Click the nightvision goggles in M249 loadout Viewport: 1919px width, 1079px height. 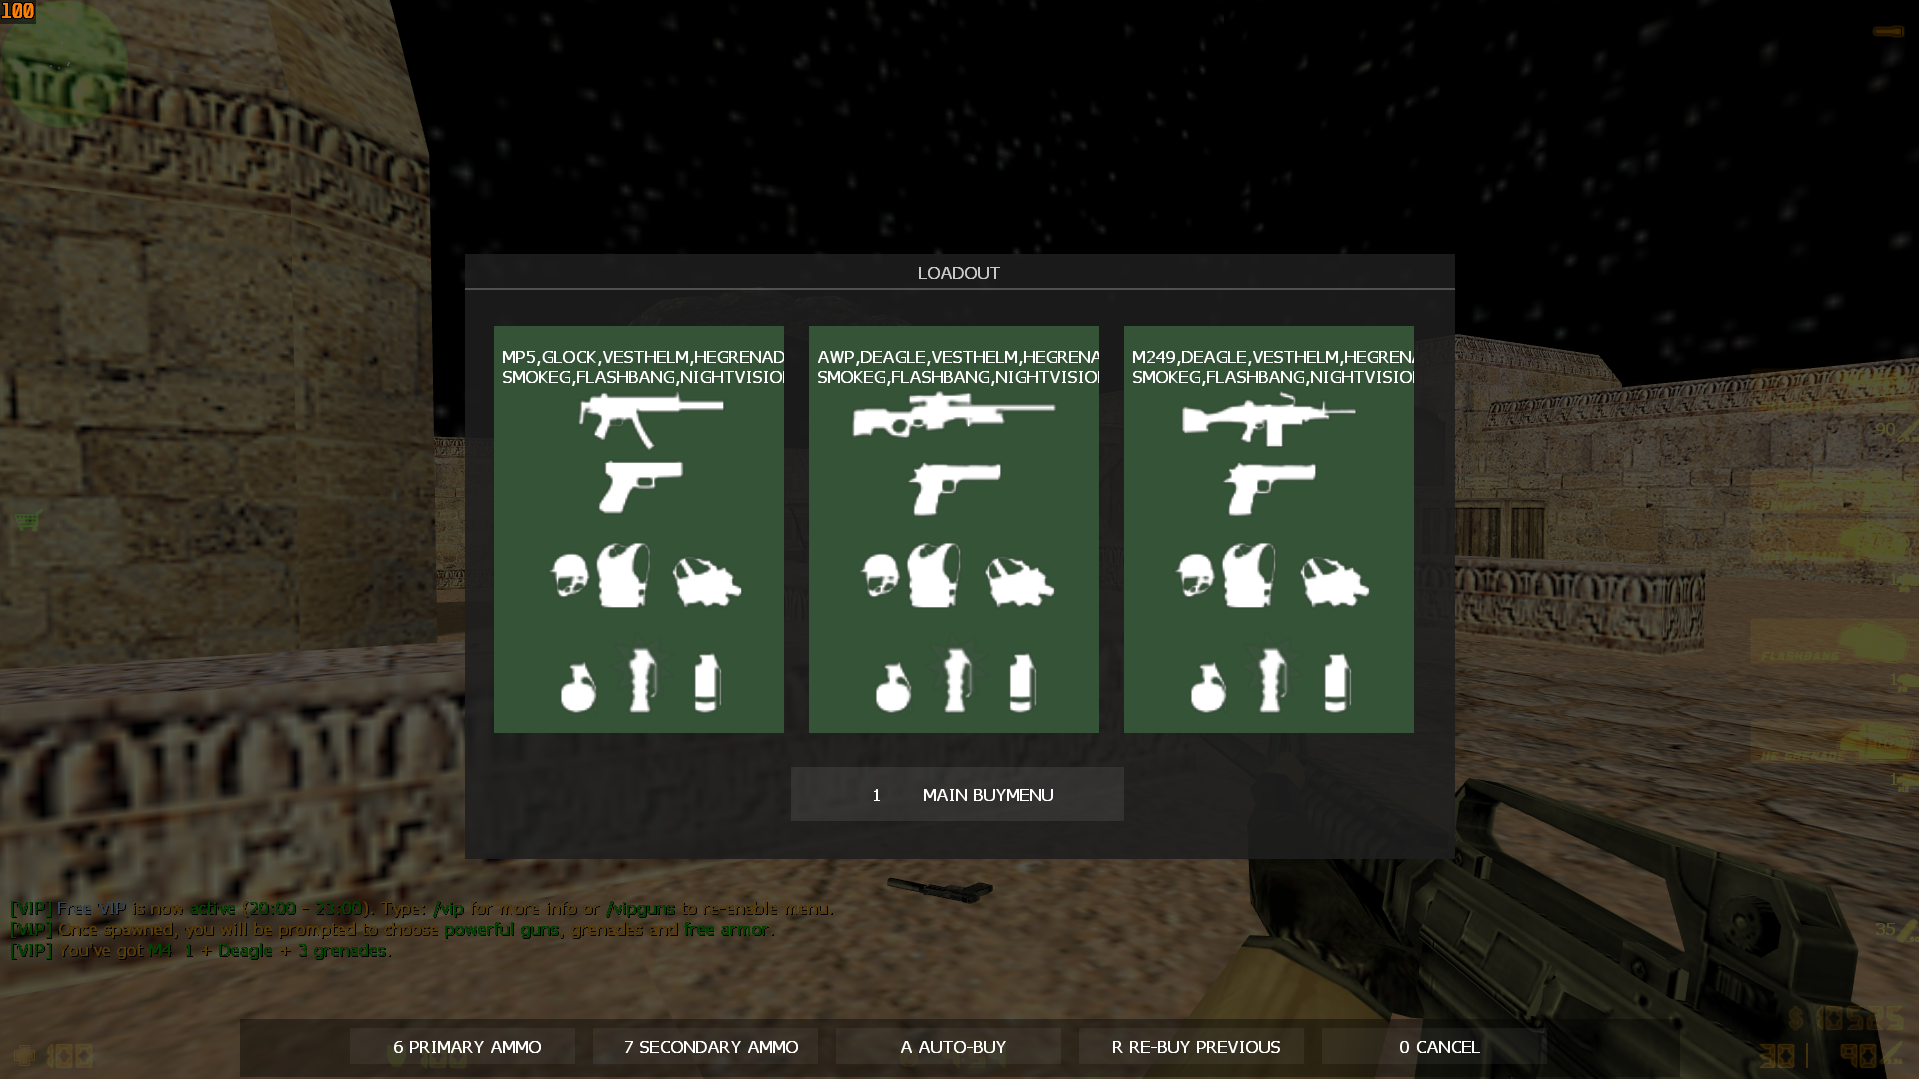coord(1334,582)
